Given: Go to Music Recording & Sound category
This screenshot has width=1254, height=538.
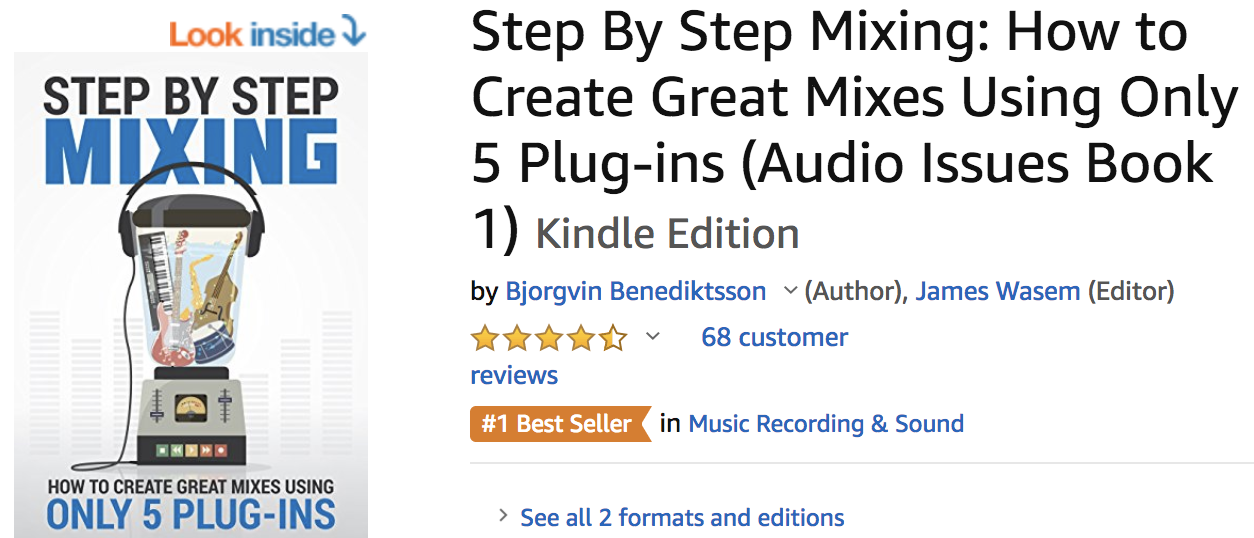Looking at the screenshot, I should 826,424.
